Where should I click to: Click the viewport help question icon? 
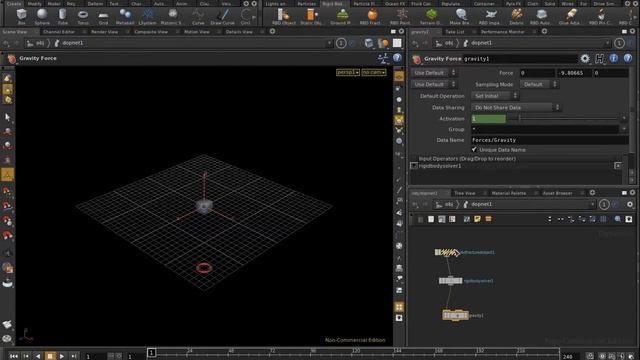coord(397,58)
